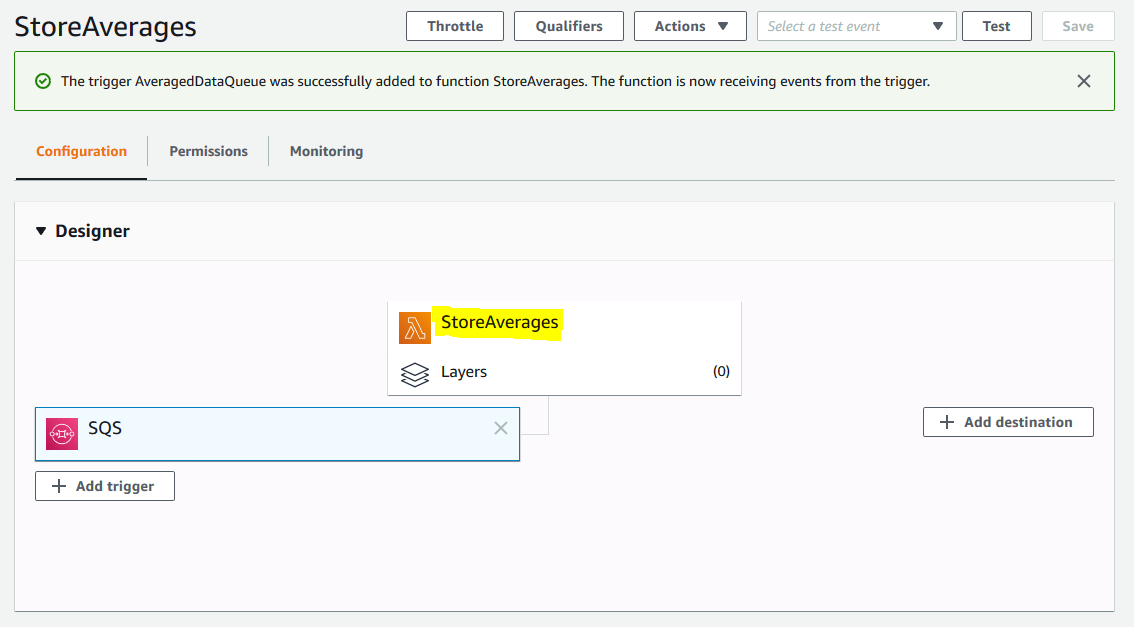This screenshot has height=627, width=1134.
Task: Open the Select a test event dropdown
Action: click(856, 26)
